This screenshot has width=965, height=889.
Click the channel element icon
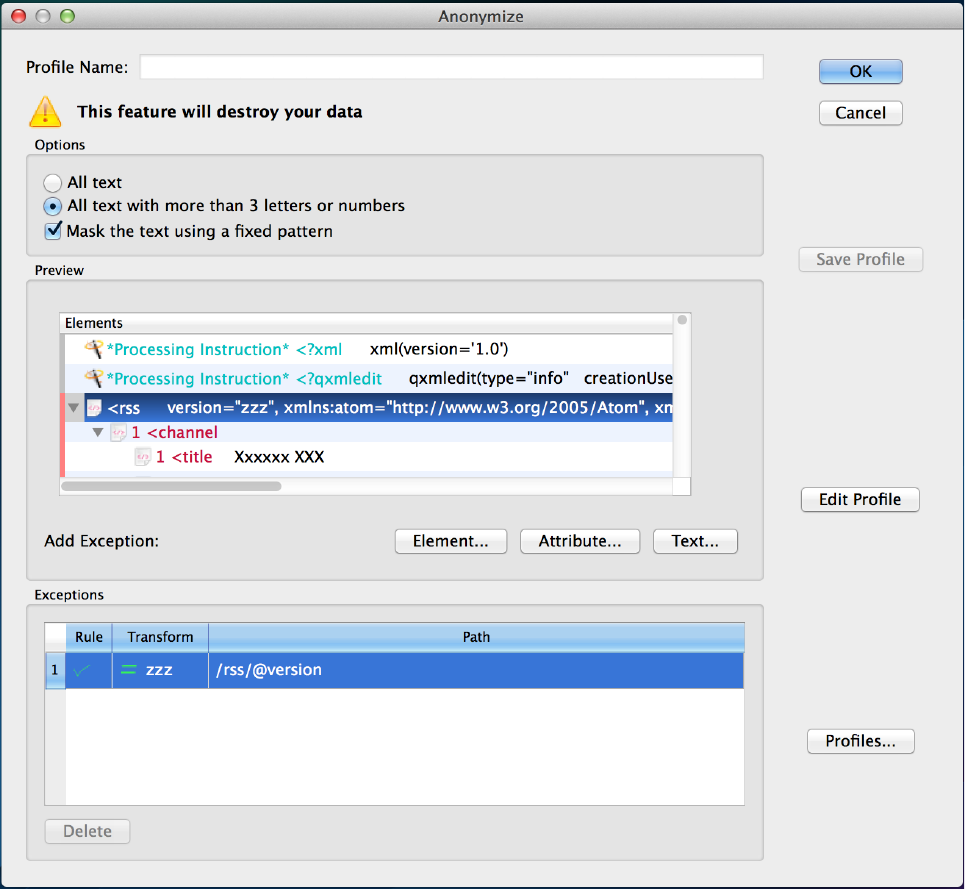118,433
